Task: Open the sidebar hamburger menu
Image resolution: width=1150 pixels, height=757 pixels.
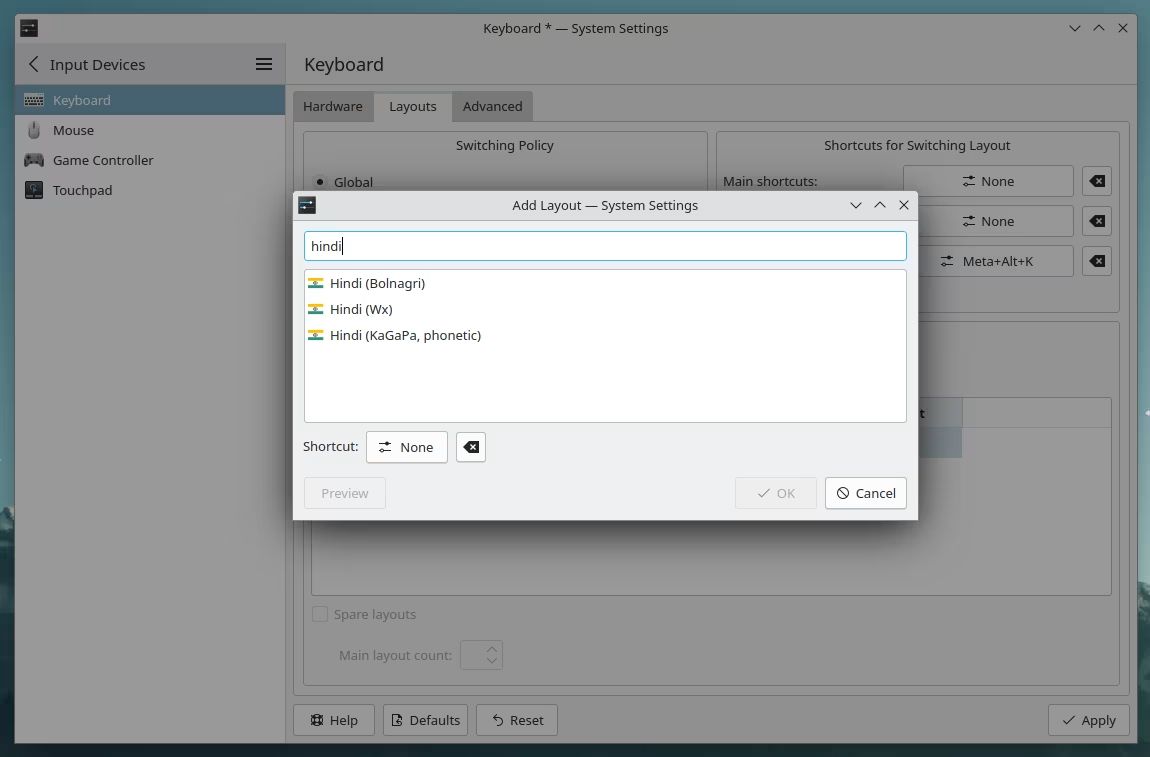Action: [x=263, y=64]
